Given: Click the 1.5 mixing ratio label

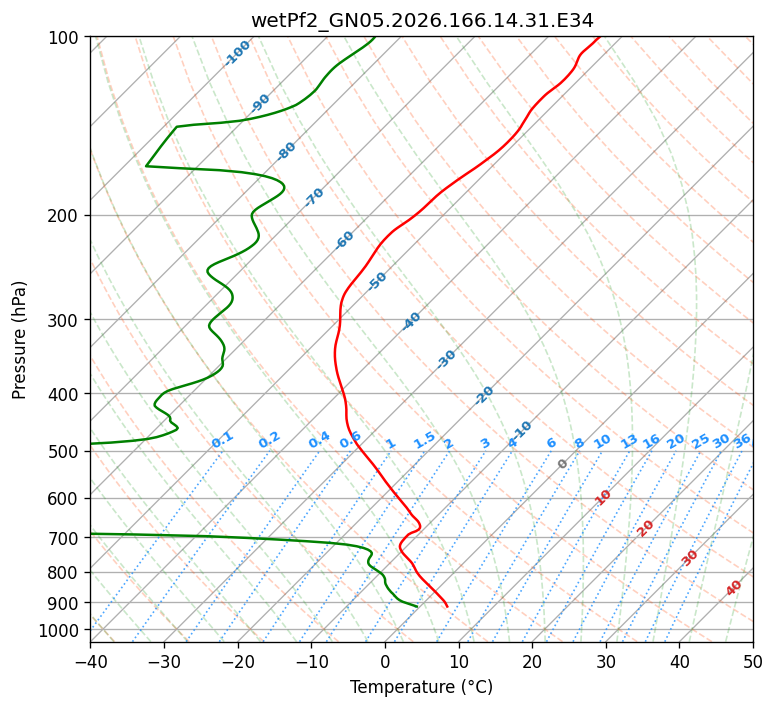Looking at the screenshot, I should point(425,440).
